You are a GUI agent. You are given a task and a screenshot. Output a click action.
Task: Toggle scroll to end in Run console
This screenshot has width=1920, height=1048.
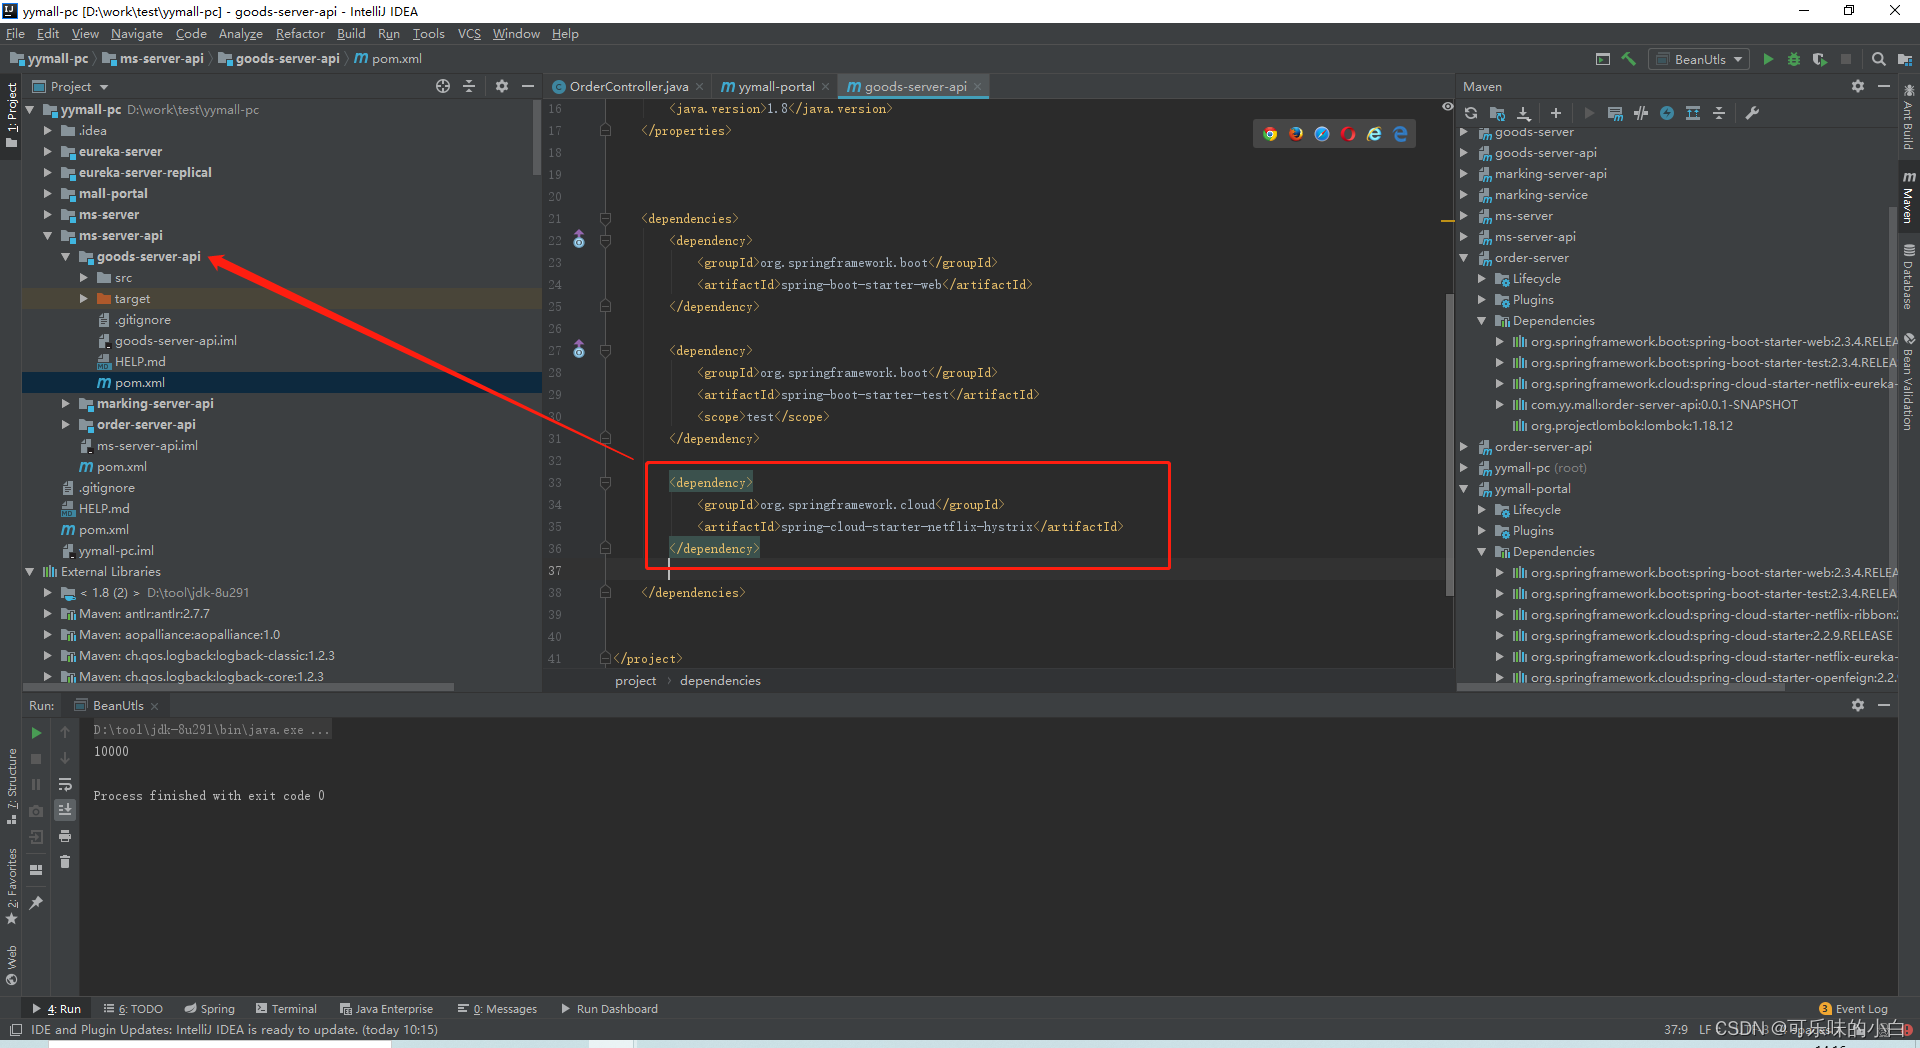point(65,810)
